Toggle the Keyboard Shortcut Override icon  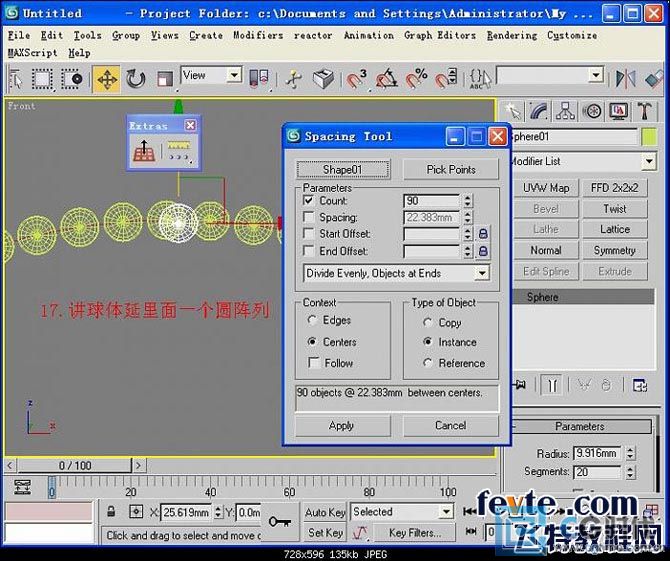(x=323, y=79)
